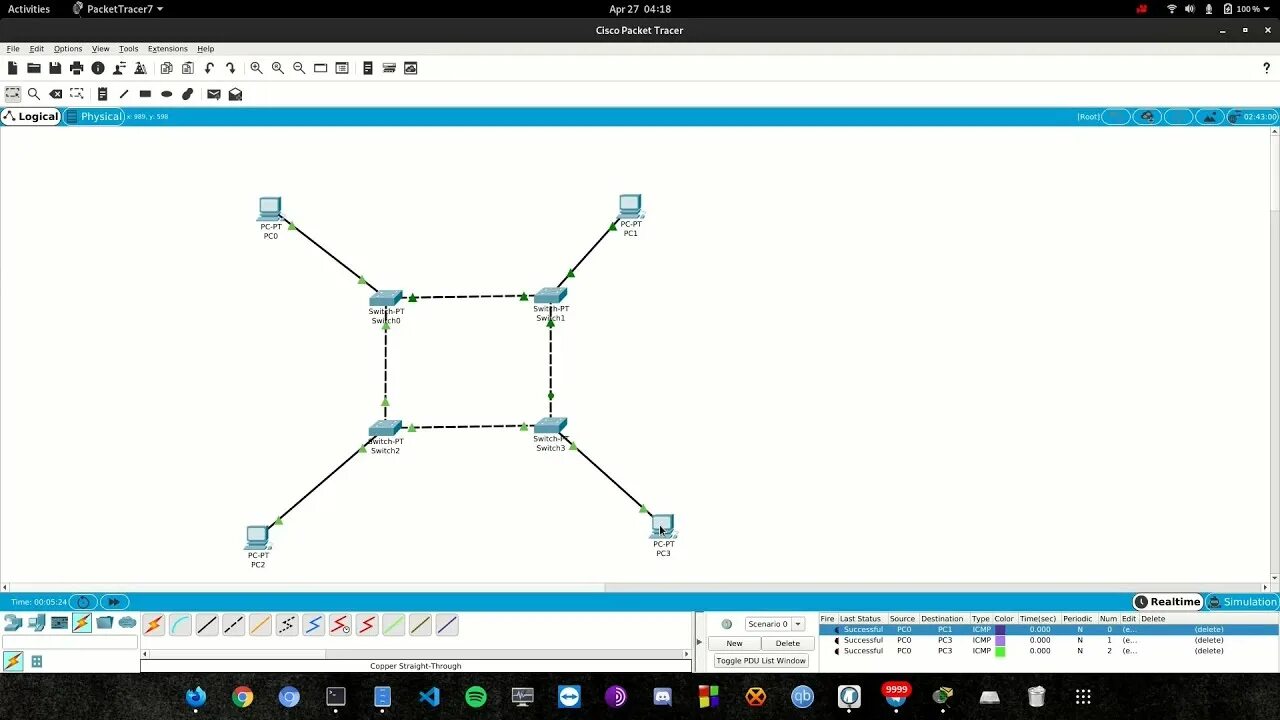
Task: Select the Inspect magnifier tool
Action: [34, 94]
